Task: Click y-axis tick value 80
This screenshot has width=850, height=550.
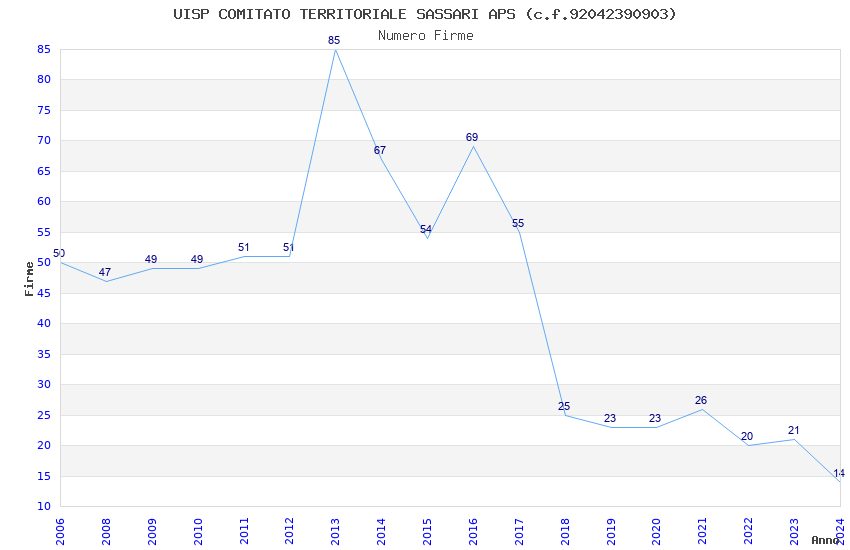Action: 44,79
